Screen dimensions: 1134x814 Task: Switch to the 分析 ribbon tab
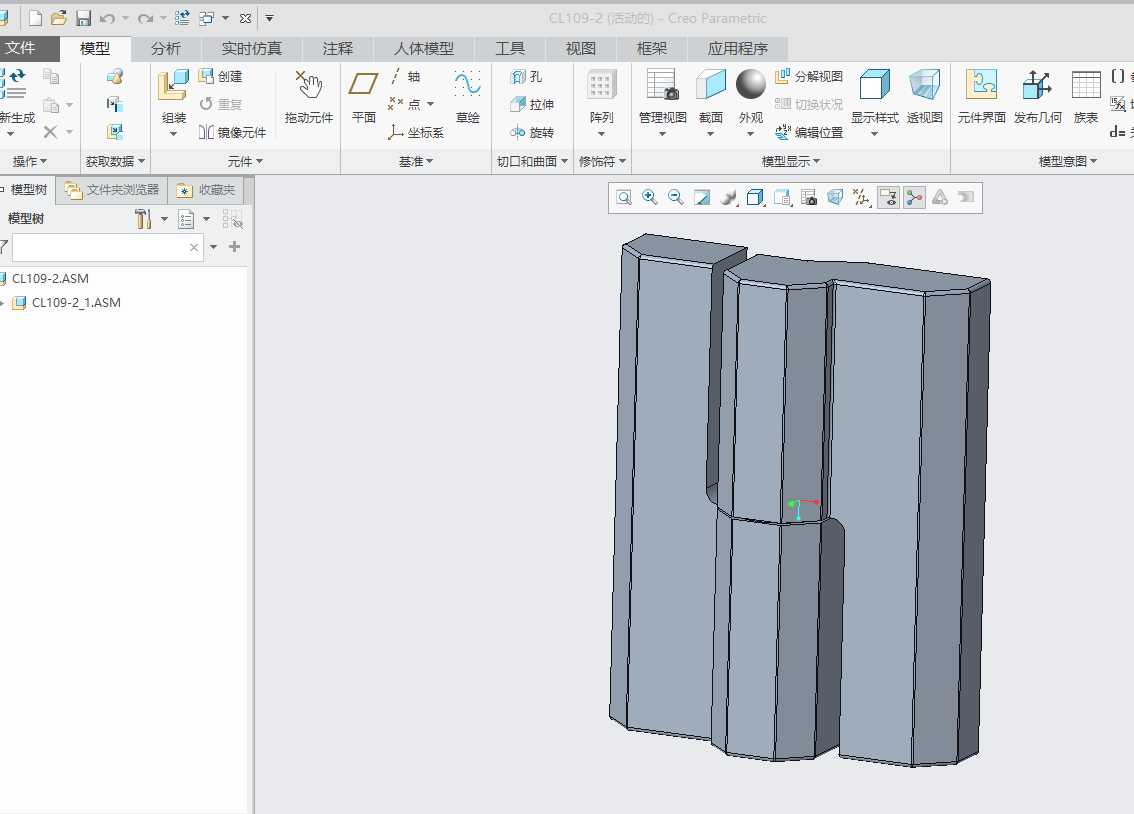(166, 48)
